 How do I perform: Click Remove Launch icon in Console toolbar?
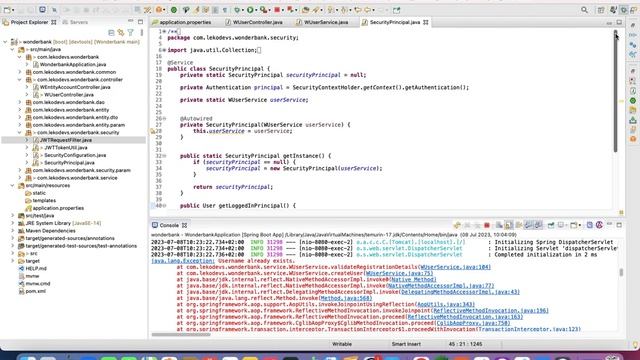click(467, 225)
